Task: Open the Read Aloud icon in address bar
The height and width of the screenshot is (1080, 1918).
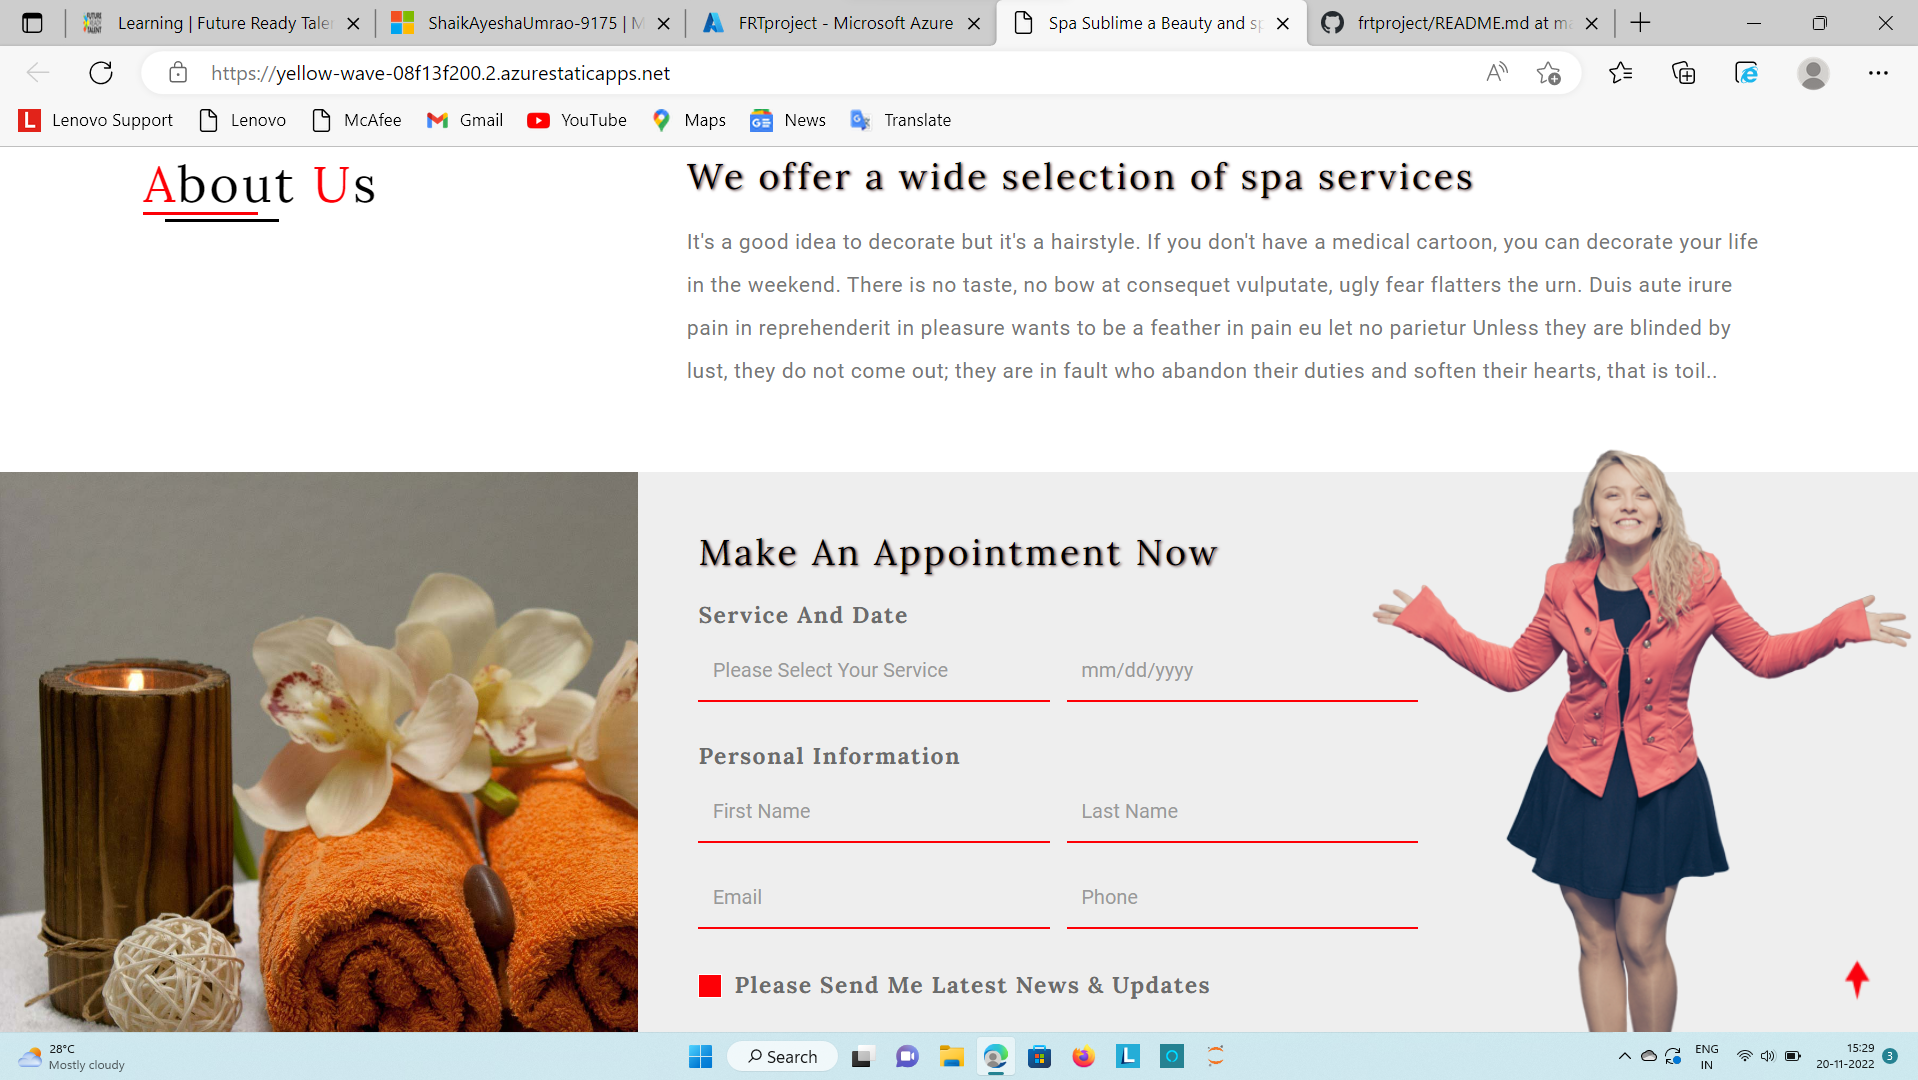Action: click(1497, 73)
